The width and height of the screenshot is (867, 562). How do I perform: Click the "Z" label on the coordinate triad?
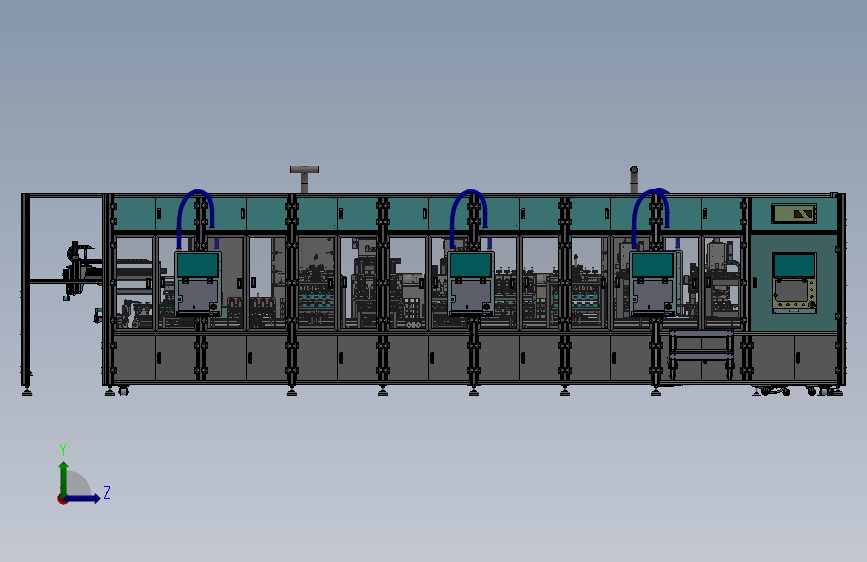pyautogui.click(x=107, y=492)
